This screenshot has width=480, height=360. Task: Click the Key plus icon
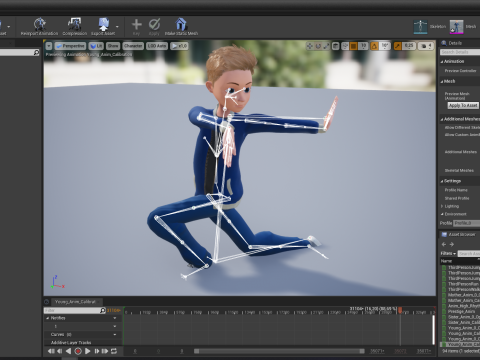pyautogui.click(x=136, y=26)
